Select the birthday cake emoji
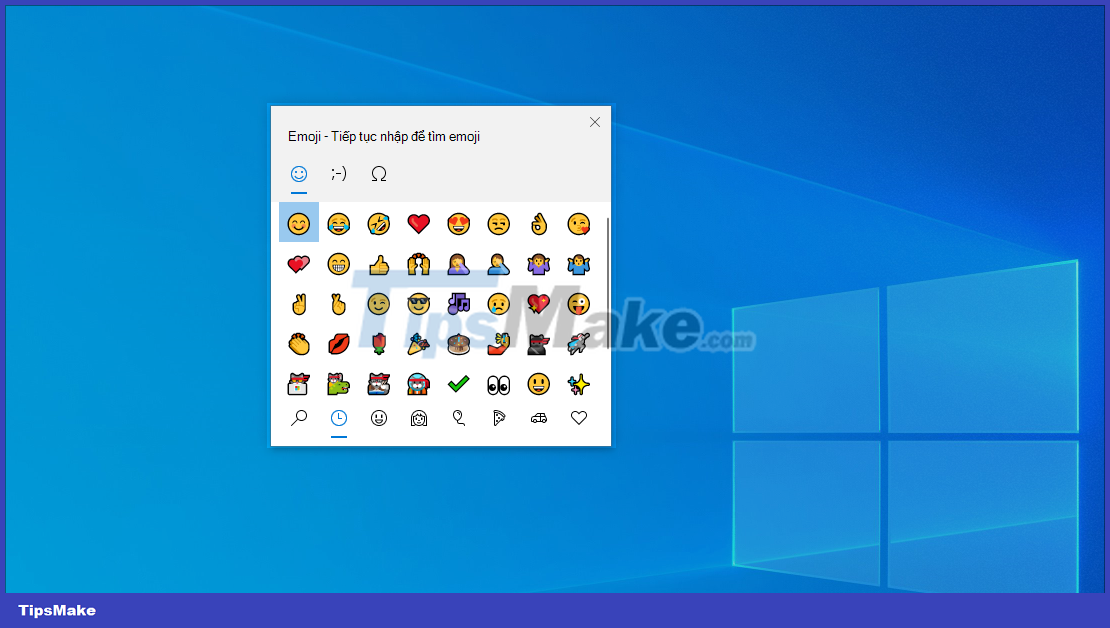This screenshot has height=628, width=1110. tap(458, 344)
